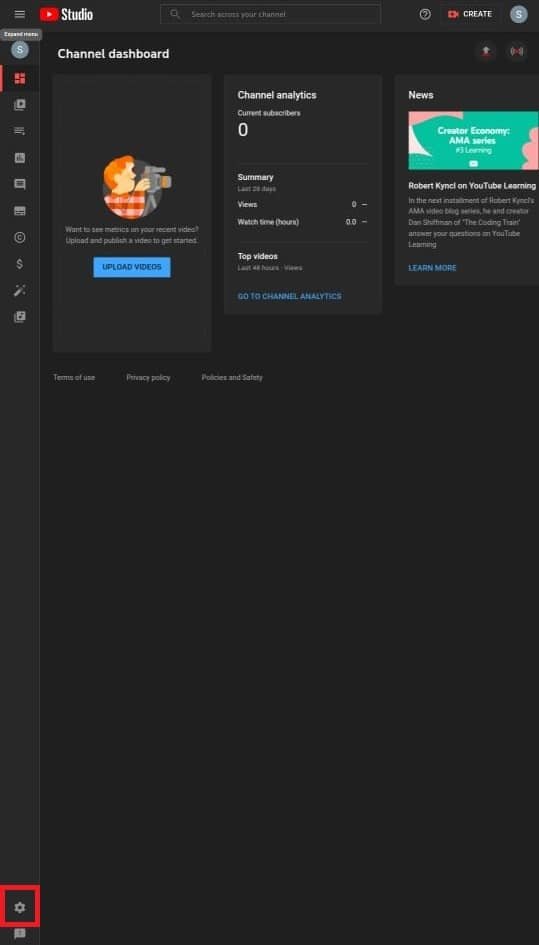Click the LEARN MORE link
The image size is (539, 945).
(x=432, y=268)
